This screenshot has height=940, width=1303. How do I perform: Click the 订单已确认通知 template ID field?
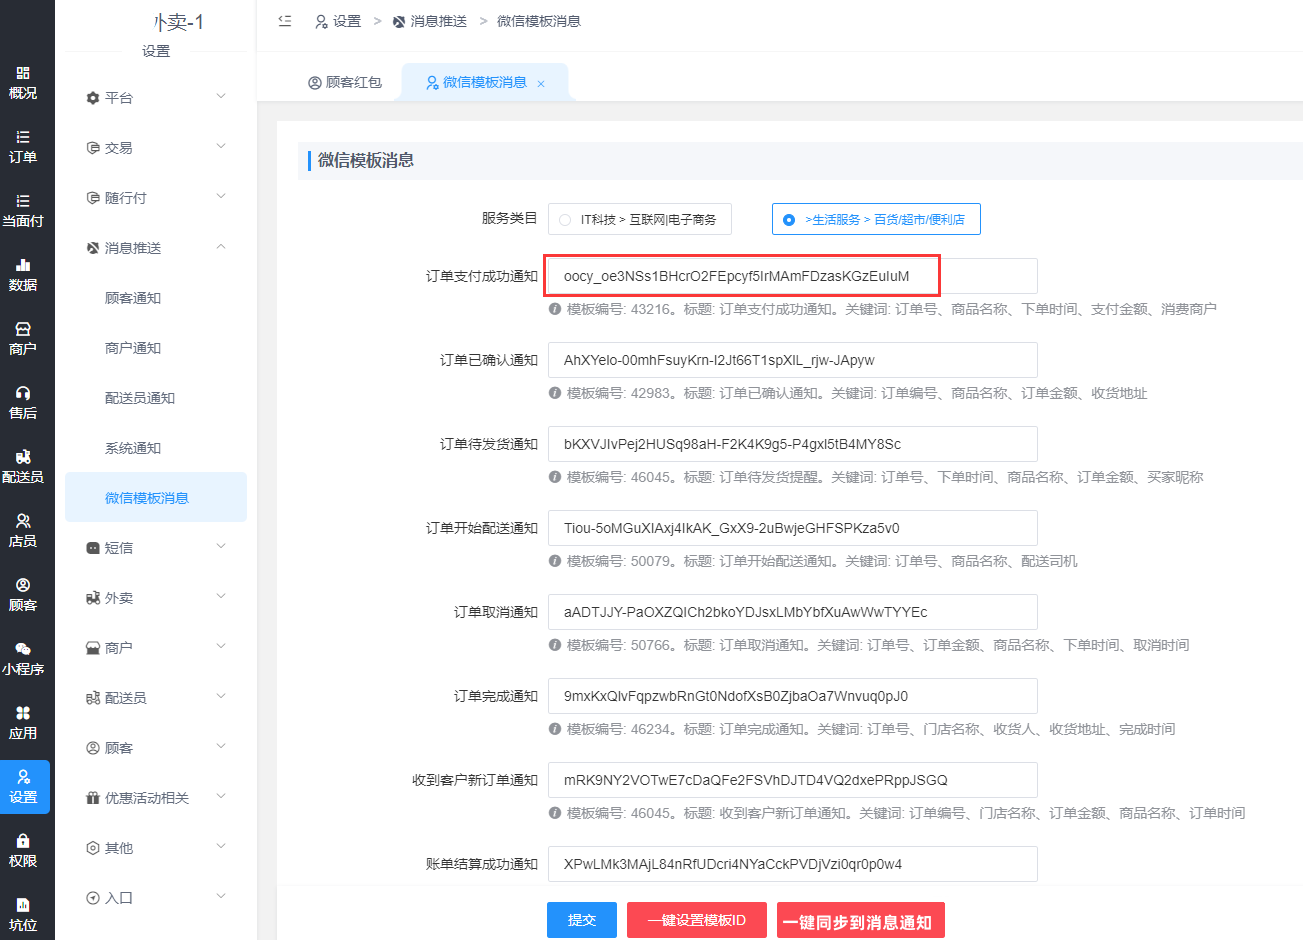point(793,360)
